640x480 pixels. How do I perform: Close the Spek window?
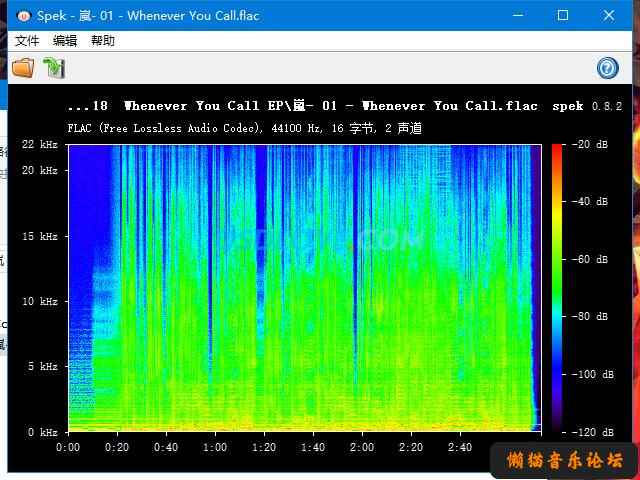(609, 15)
